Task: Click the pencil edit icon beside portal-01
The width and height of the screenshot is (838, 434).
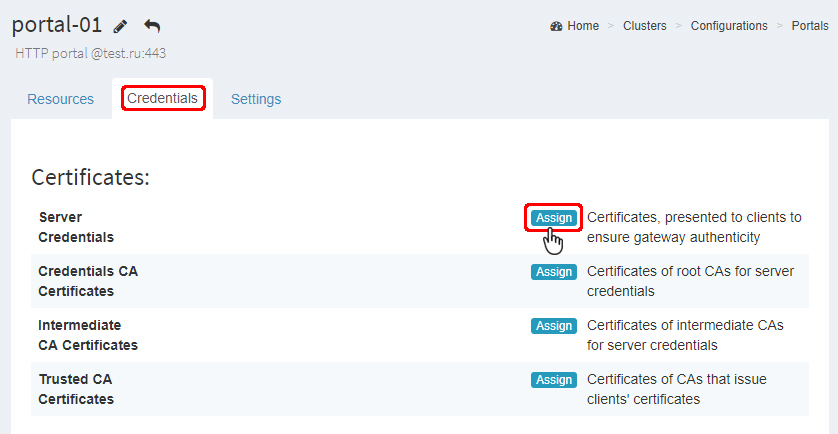Action: [121, 26]
